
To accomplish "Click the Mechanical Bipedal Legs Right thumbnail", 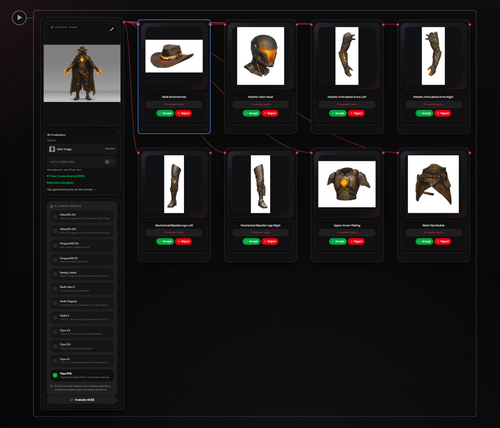I will point(260,184).
